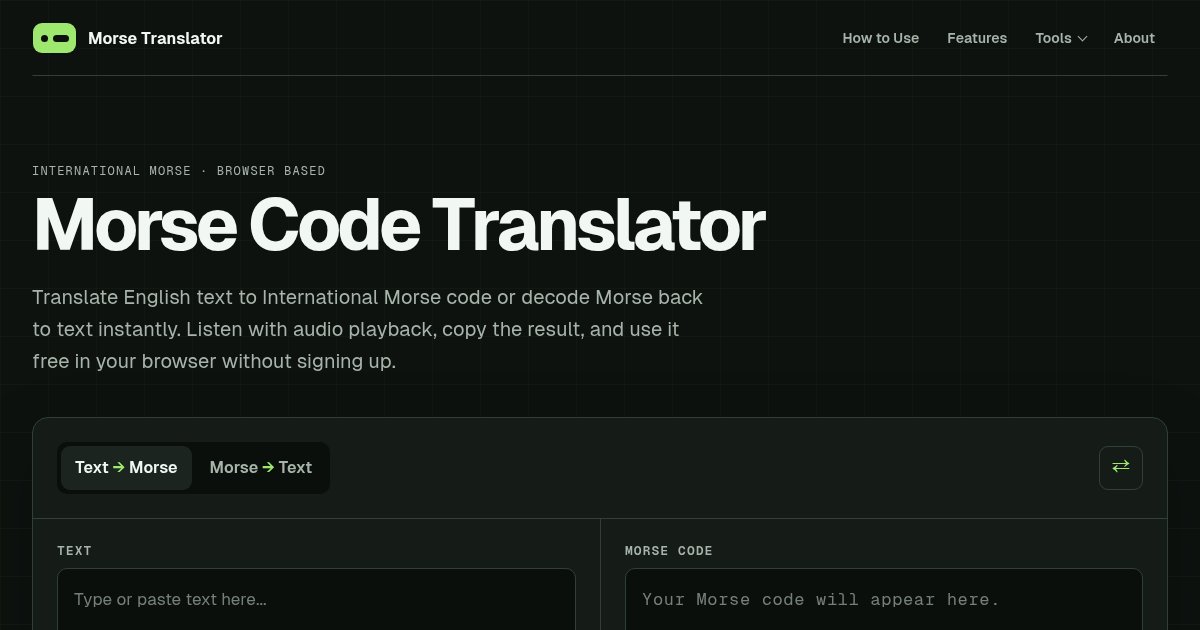
Task: Open the About page link
Action: click(x=1134, y=38)
